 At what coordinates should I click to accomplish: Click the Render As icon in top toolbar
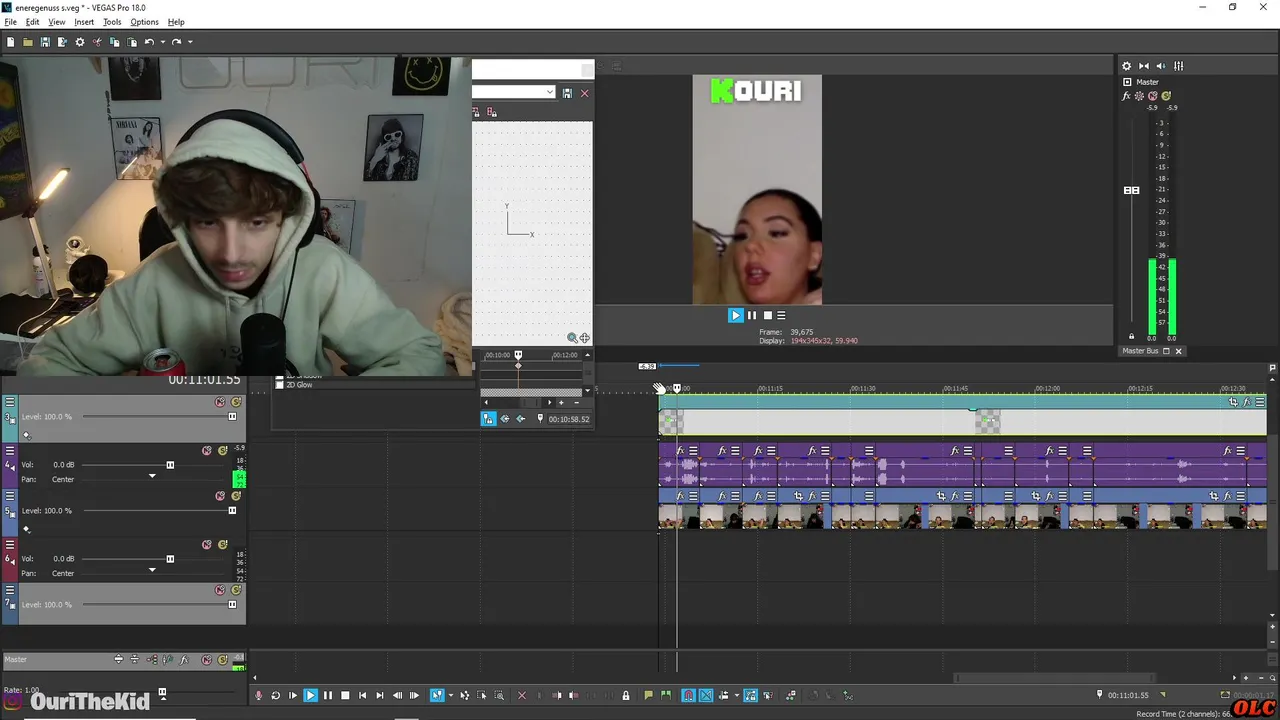tap(62, 42)
